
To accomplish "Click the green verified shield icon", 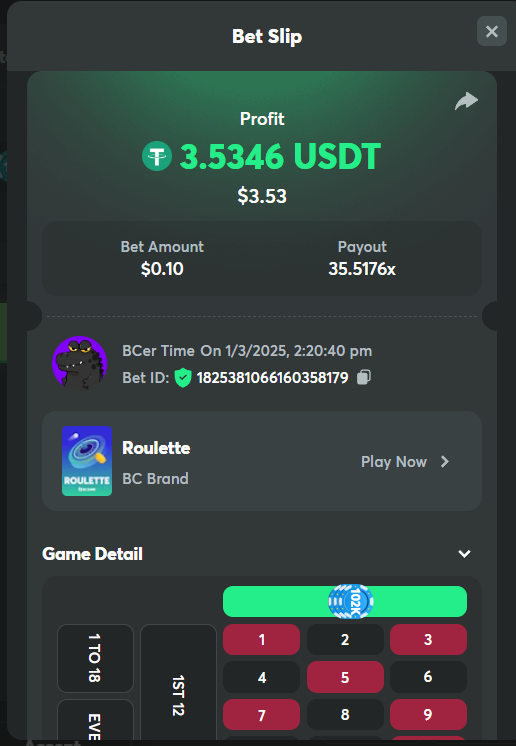I will coord(183,378).
